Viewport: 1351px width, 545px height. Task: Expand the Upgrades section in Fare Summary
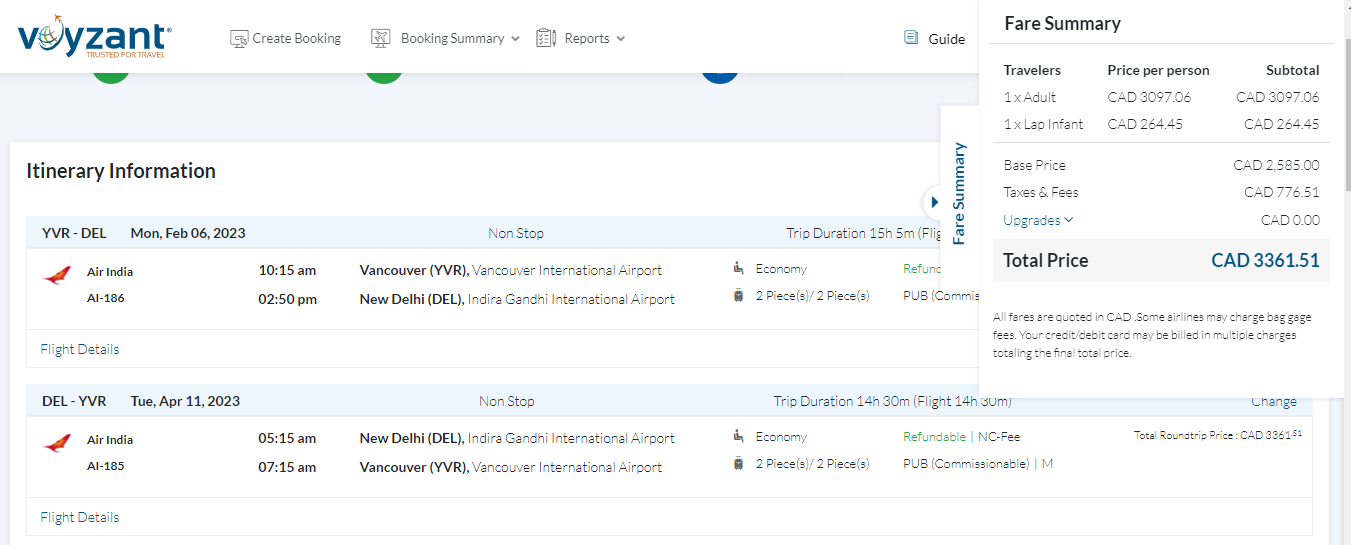click(1038, 220)
